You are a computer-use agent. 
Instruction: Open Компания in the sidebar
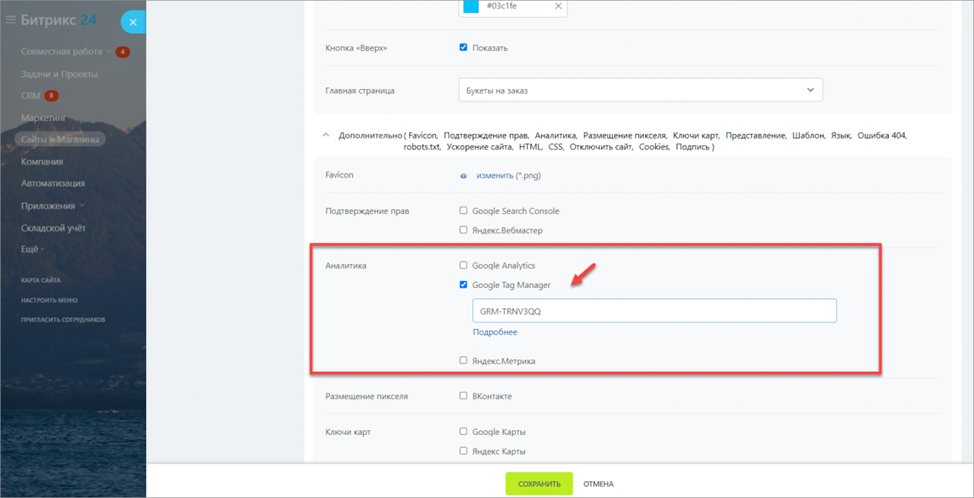[x=42, y=161]
